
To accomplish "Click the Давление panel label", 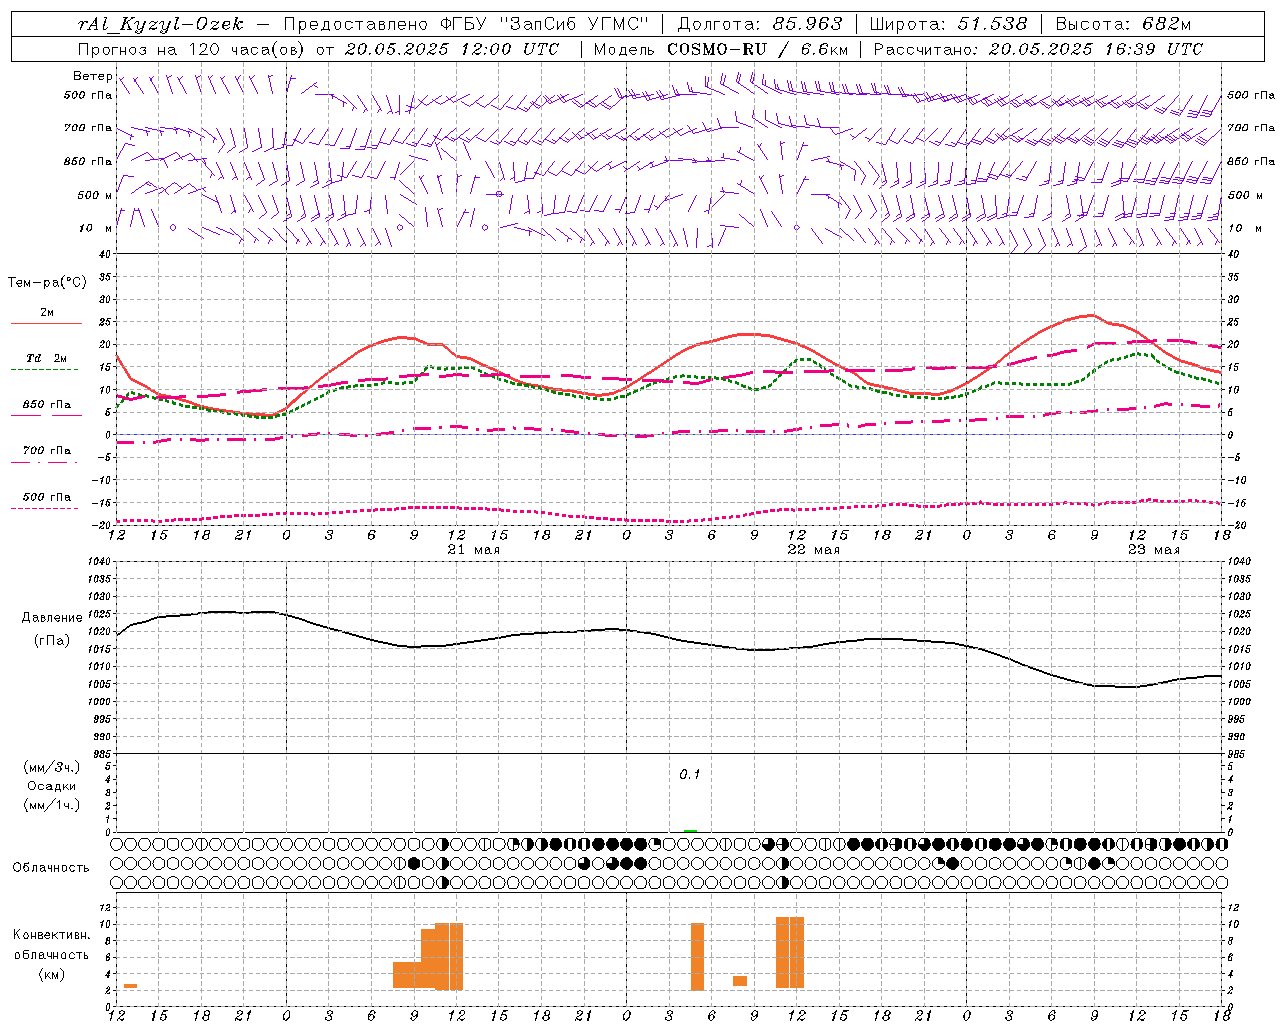I will [52, 618].
